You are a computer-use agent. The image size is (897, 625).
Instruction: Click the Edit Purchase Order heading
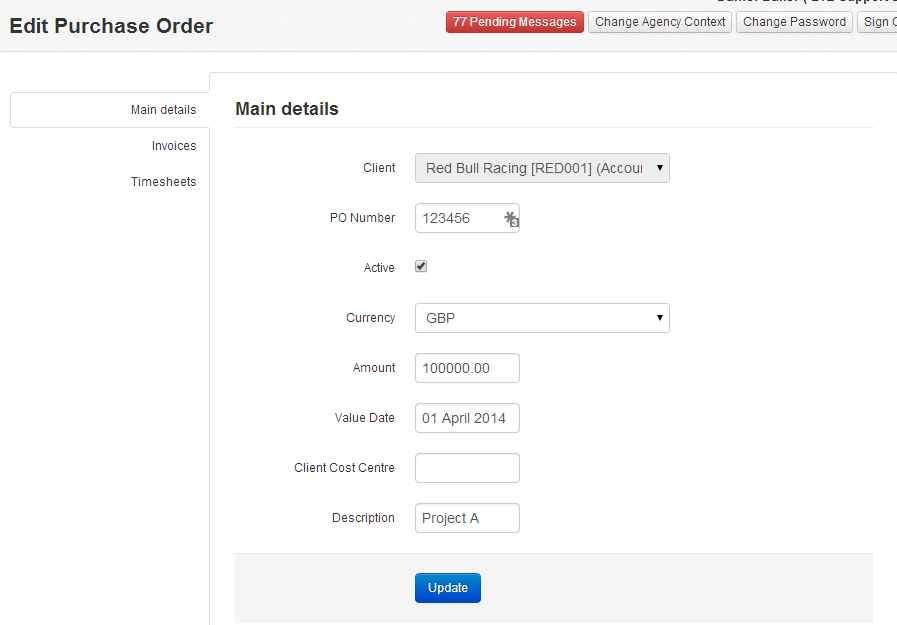(x=111, y=26)
